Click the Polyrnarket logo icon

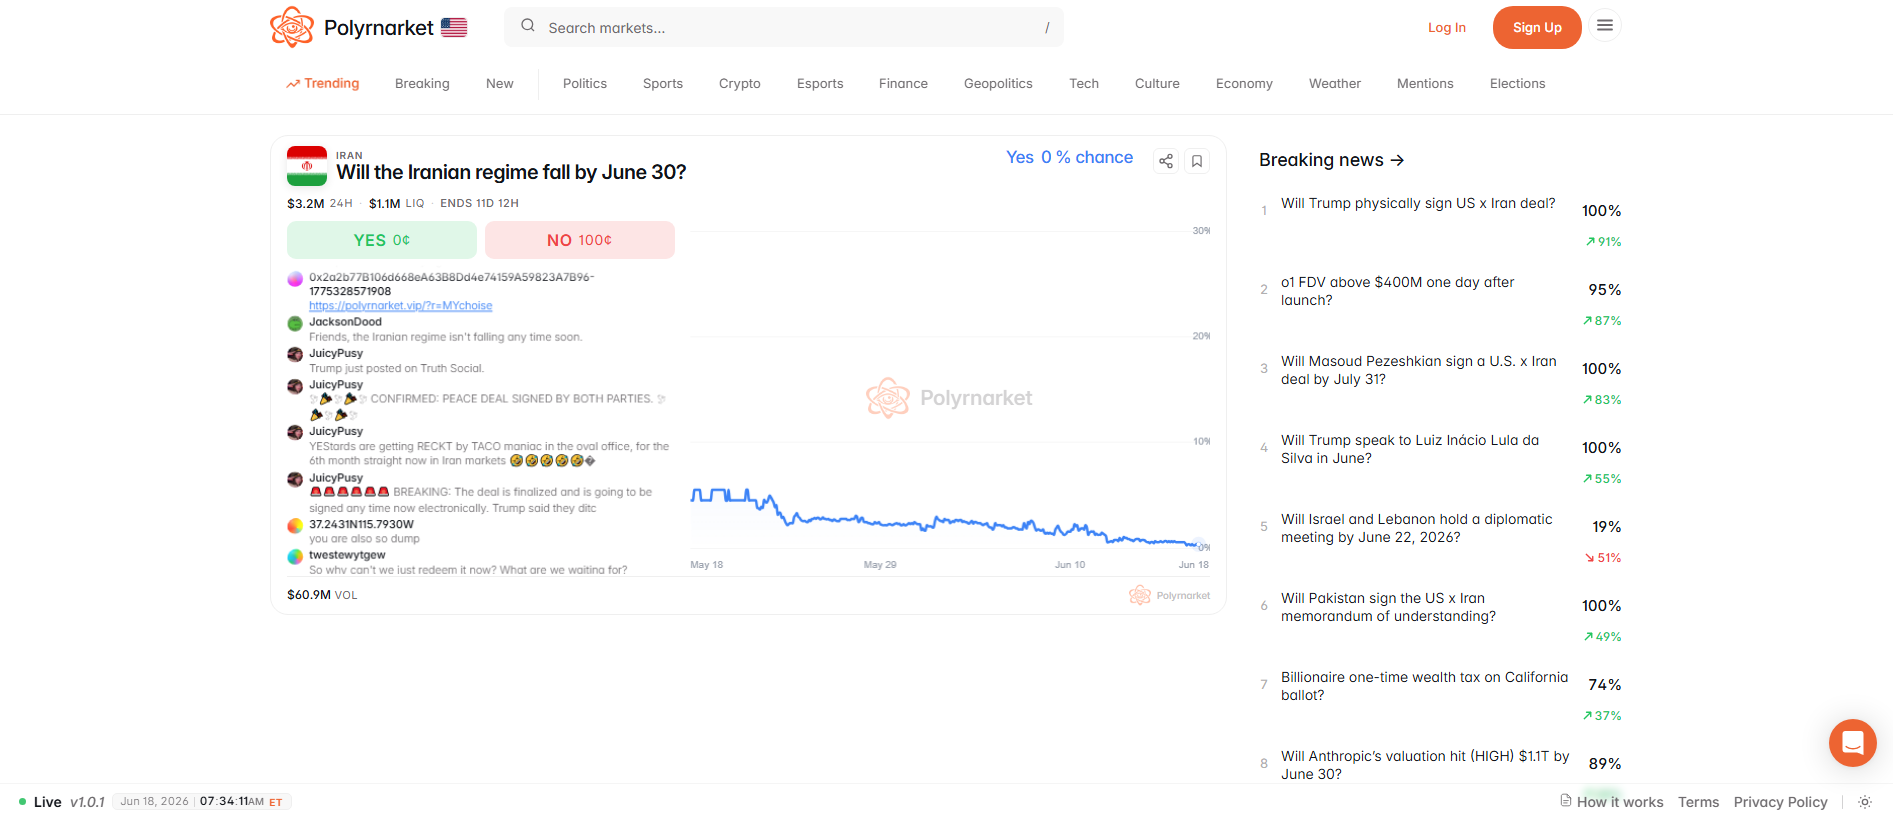coord(292,27)
